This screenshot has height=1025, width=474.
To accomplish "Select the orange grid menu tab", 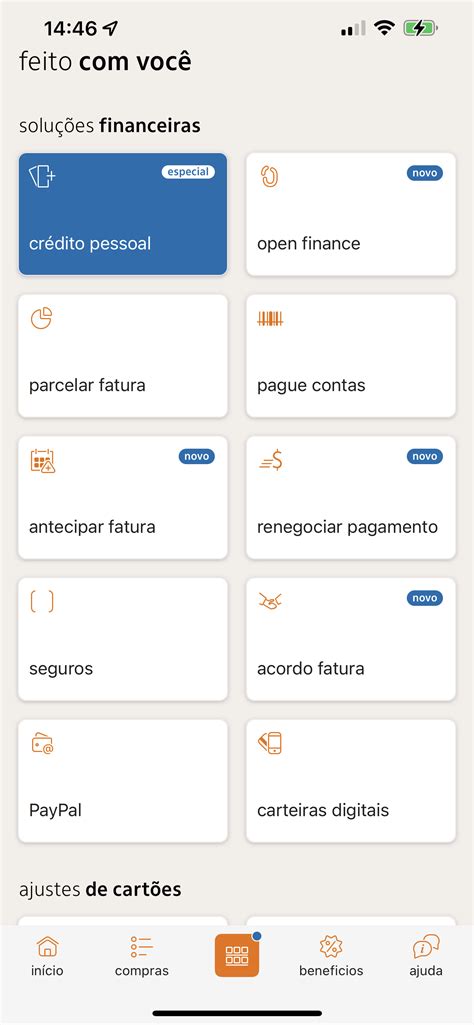I will click(237, 955).
